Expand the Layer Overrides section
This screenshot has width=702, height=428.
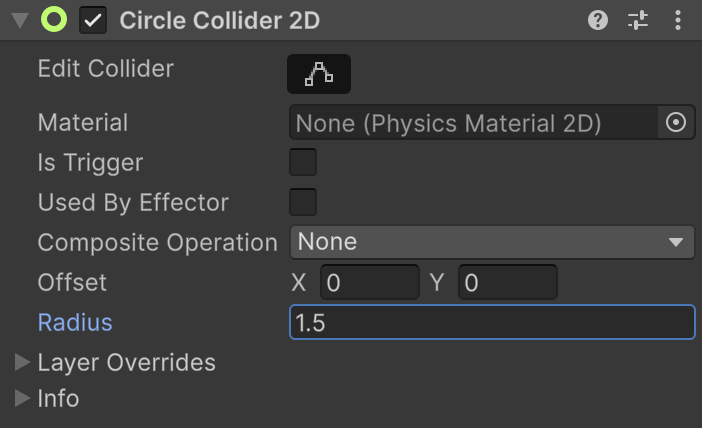pos(23,362)
